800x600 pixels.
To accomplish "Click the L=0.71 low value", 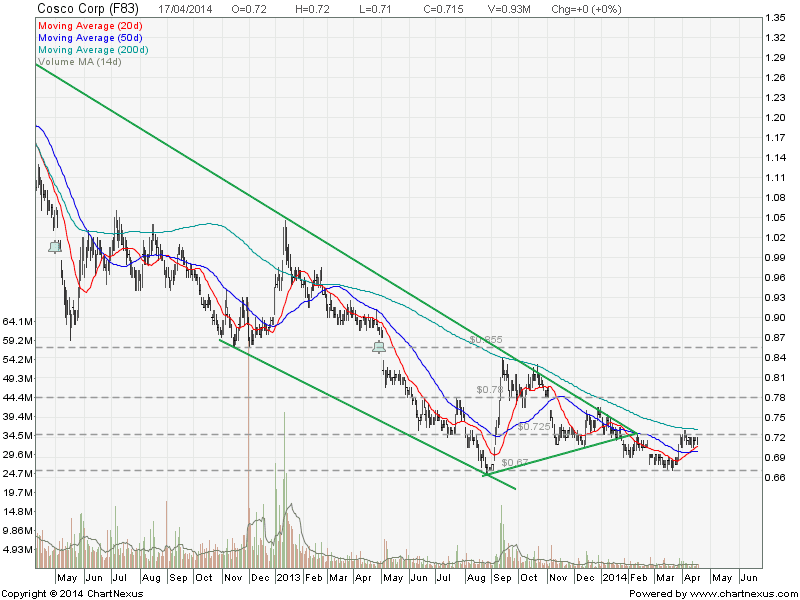I will tap(376, 9).
